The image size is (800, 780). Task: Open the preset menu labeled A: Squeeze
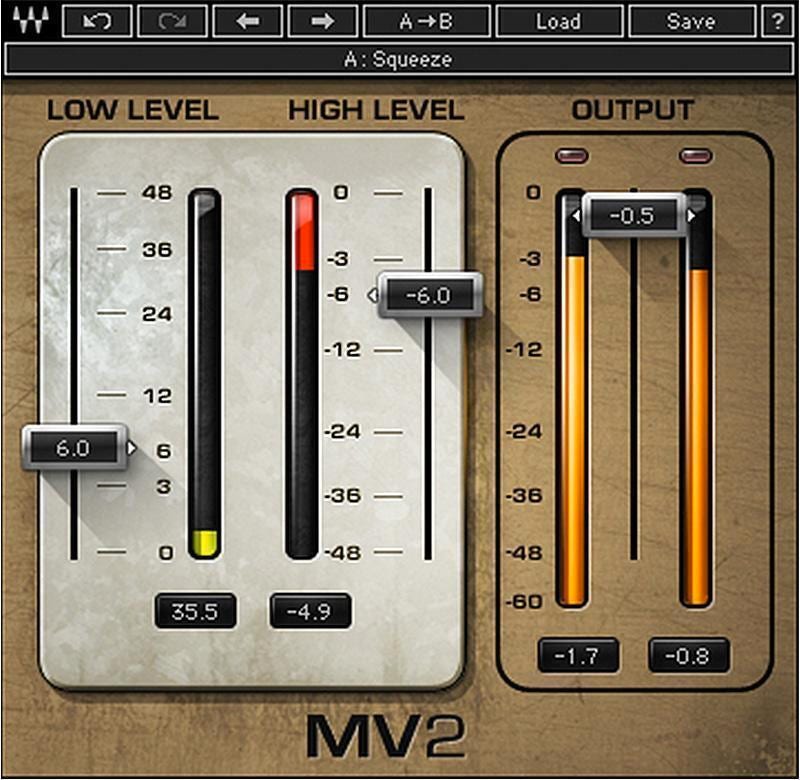pos(400,58)
